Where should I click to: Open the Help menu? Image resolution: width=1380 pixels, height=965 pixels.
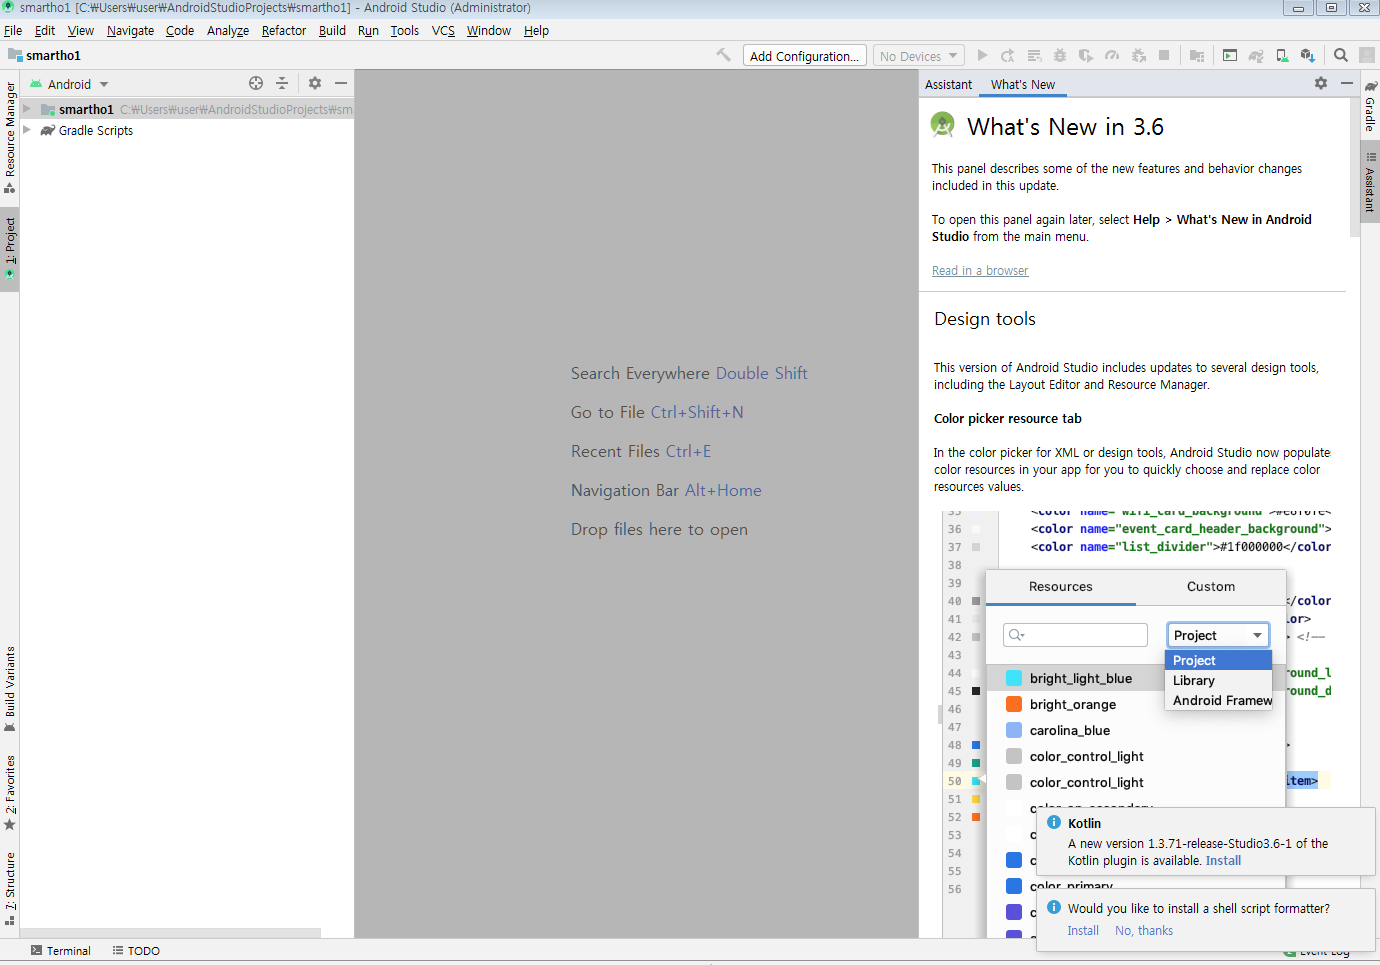pyautogui.click(x=536, y=30)
